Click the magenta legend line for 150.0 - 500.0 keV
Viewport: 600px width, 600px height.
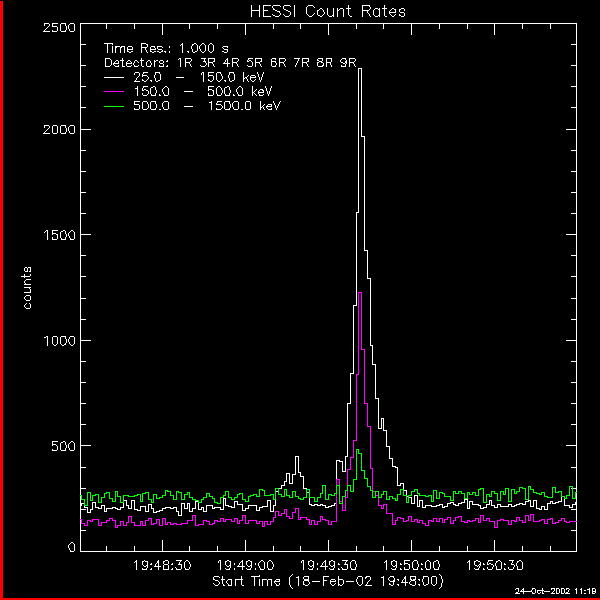(114, 92)
